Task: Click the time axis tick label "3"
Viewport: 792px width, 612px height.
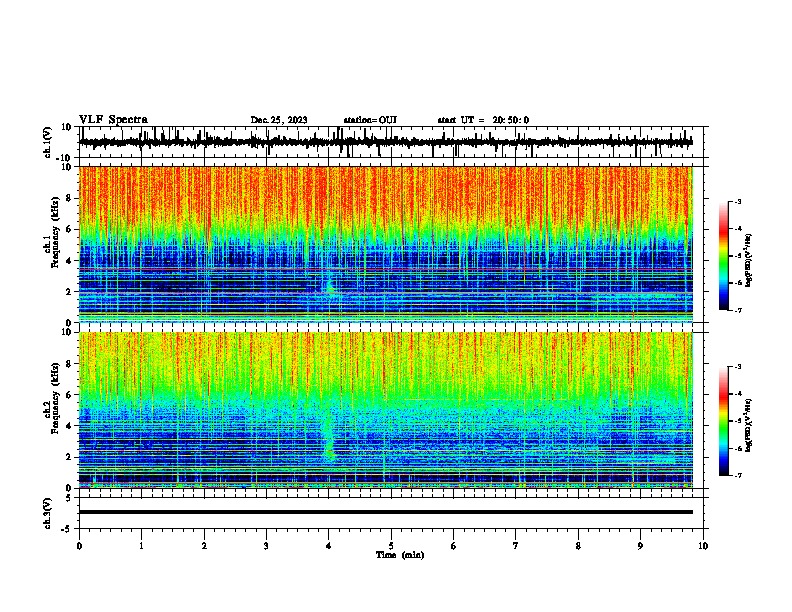Action: (266, 546)
